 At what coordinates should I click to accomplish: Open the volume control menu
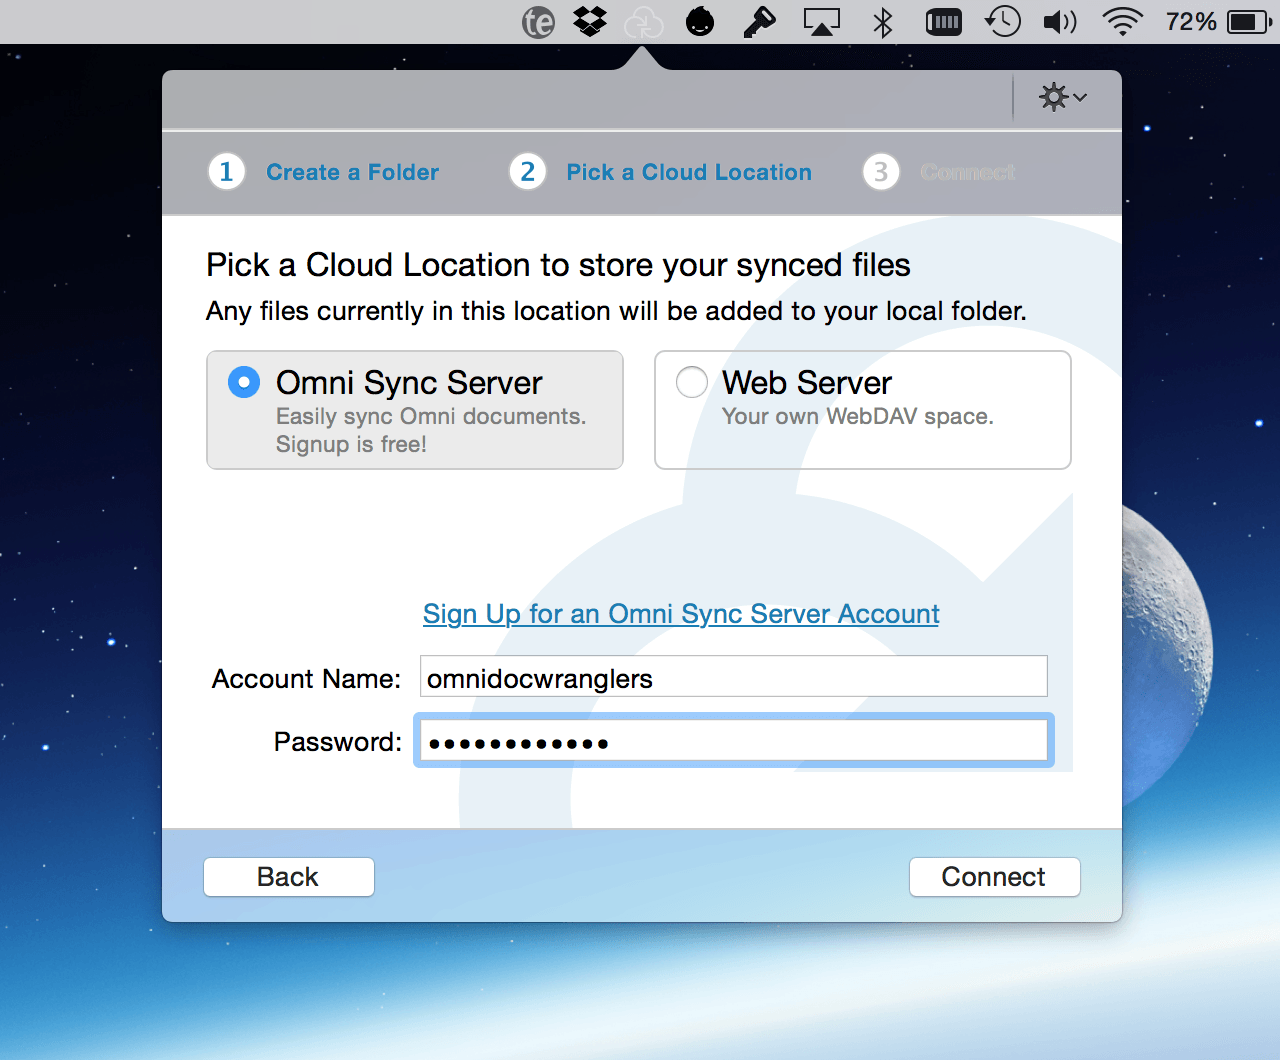click(1060, 22)
